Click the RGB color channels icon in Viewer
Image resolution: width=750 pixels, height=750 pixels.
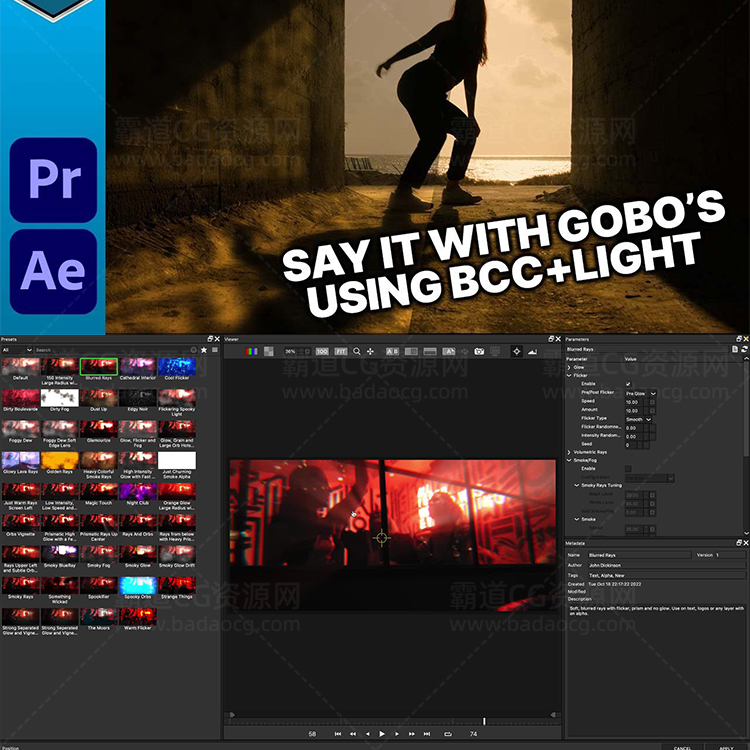pos(250,352)
